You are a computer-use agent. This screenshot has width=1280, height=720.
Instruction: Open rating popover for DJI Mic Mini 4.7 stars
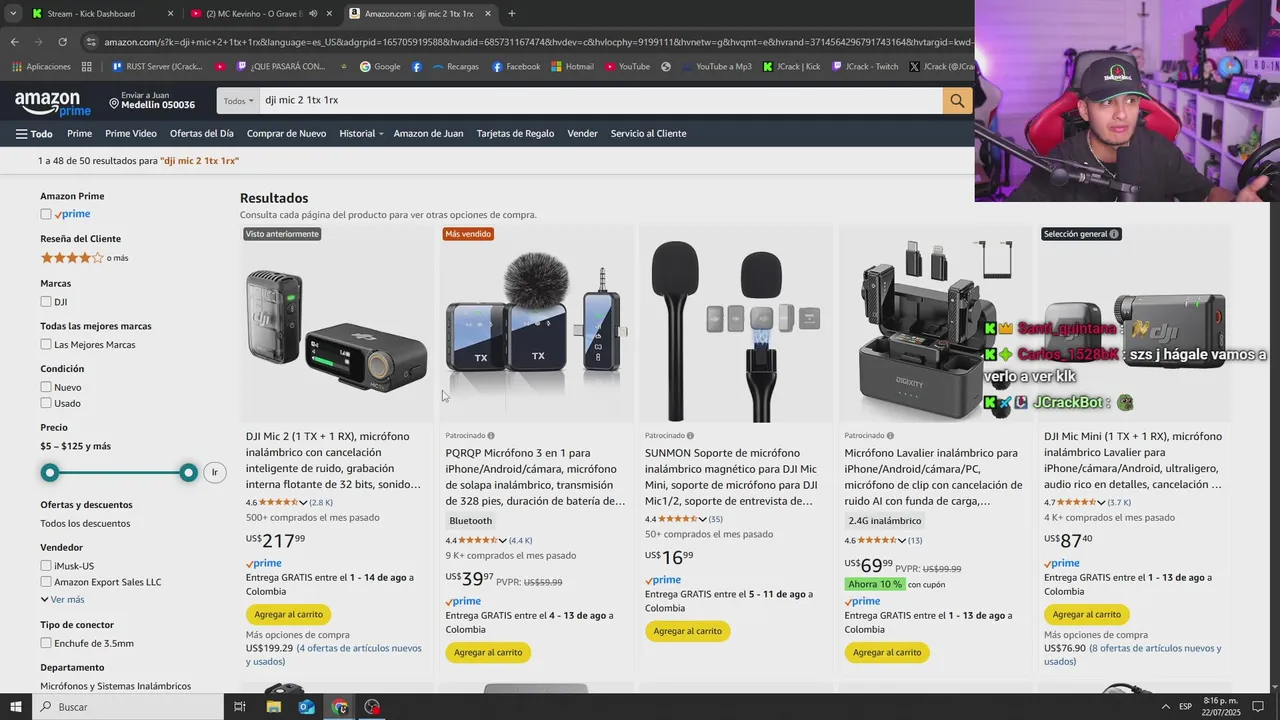pyautogui.click(x=1082, y=502)
